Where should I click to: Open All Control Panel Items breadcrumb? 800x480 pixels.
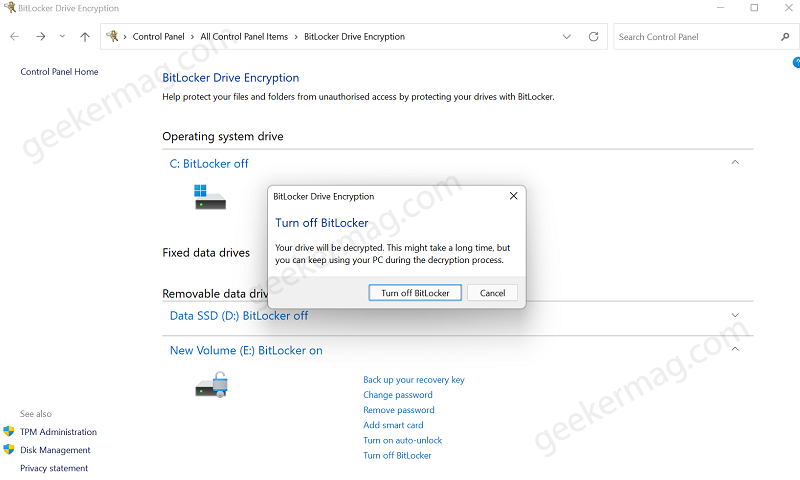tap(244, 37)
